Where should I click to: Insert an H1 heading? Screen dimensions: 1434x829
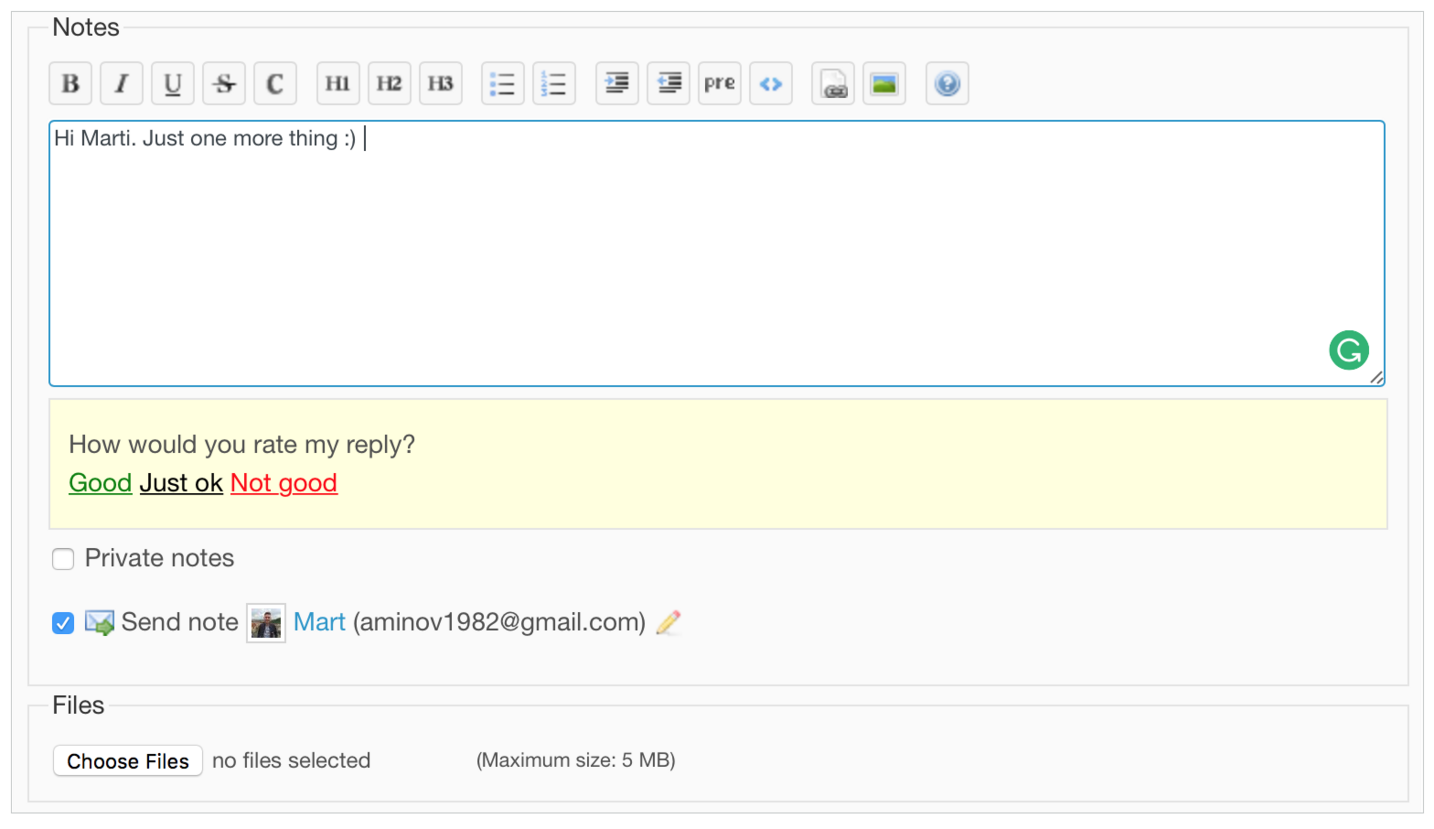[338, 84]
